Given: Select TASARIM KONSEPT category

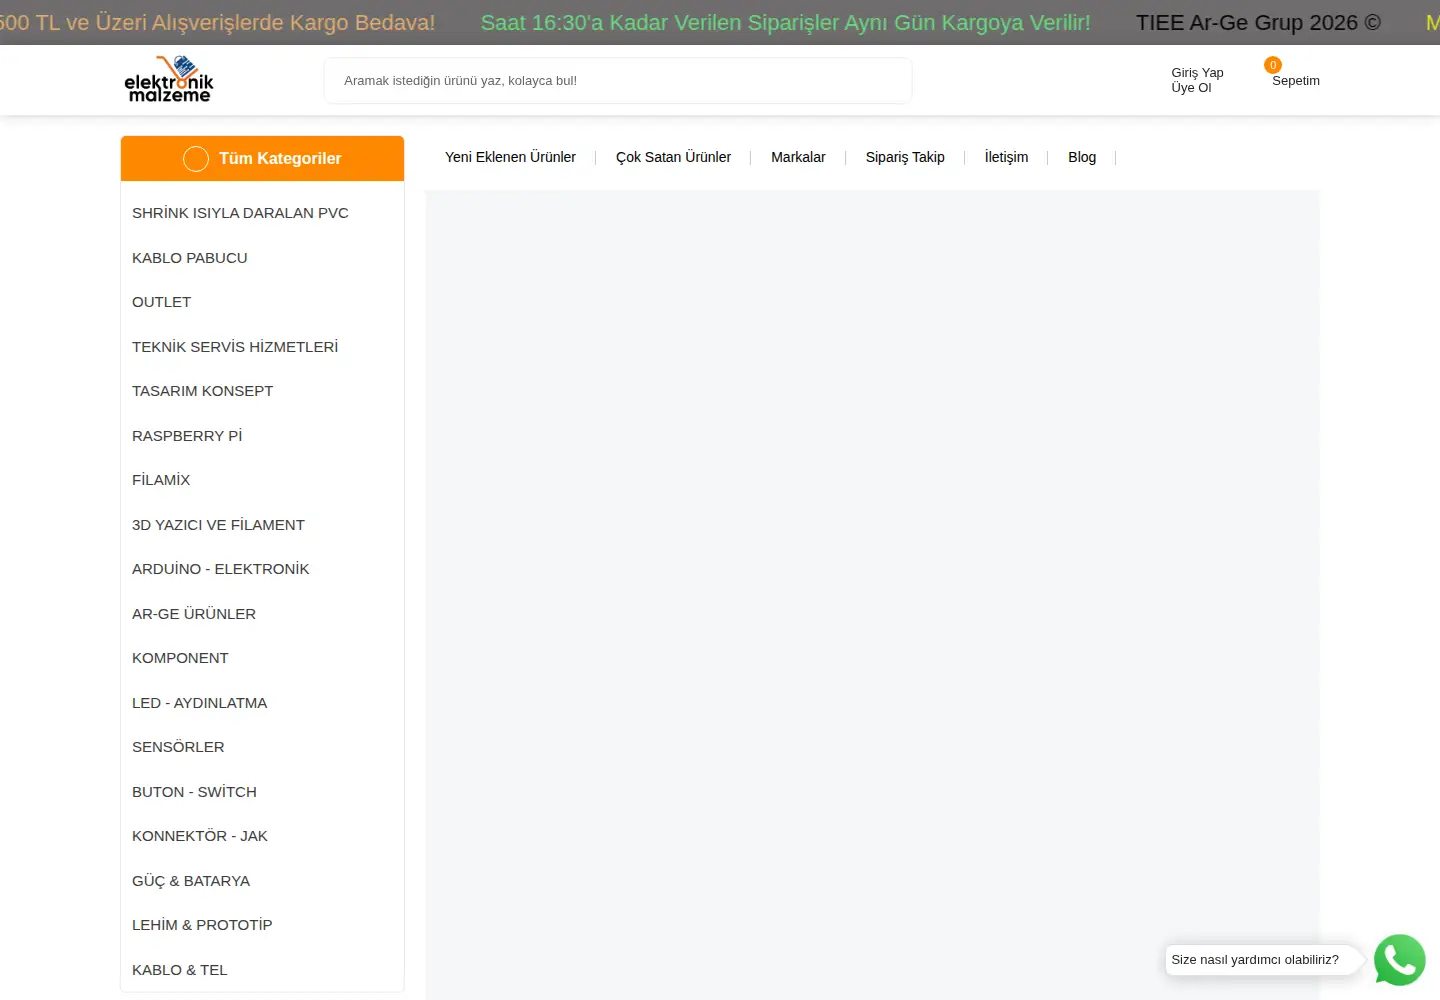Looking at the screenshot, I should (202, 391).
